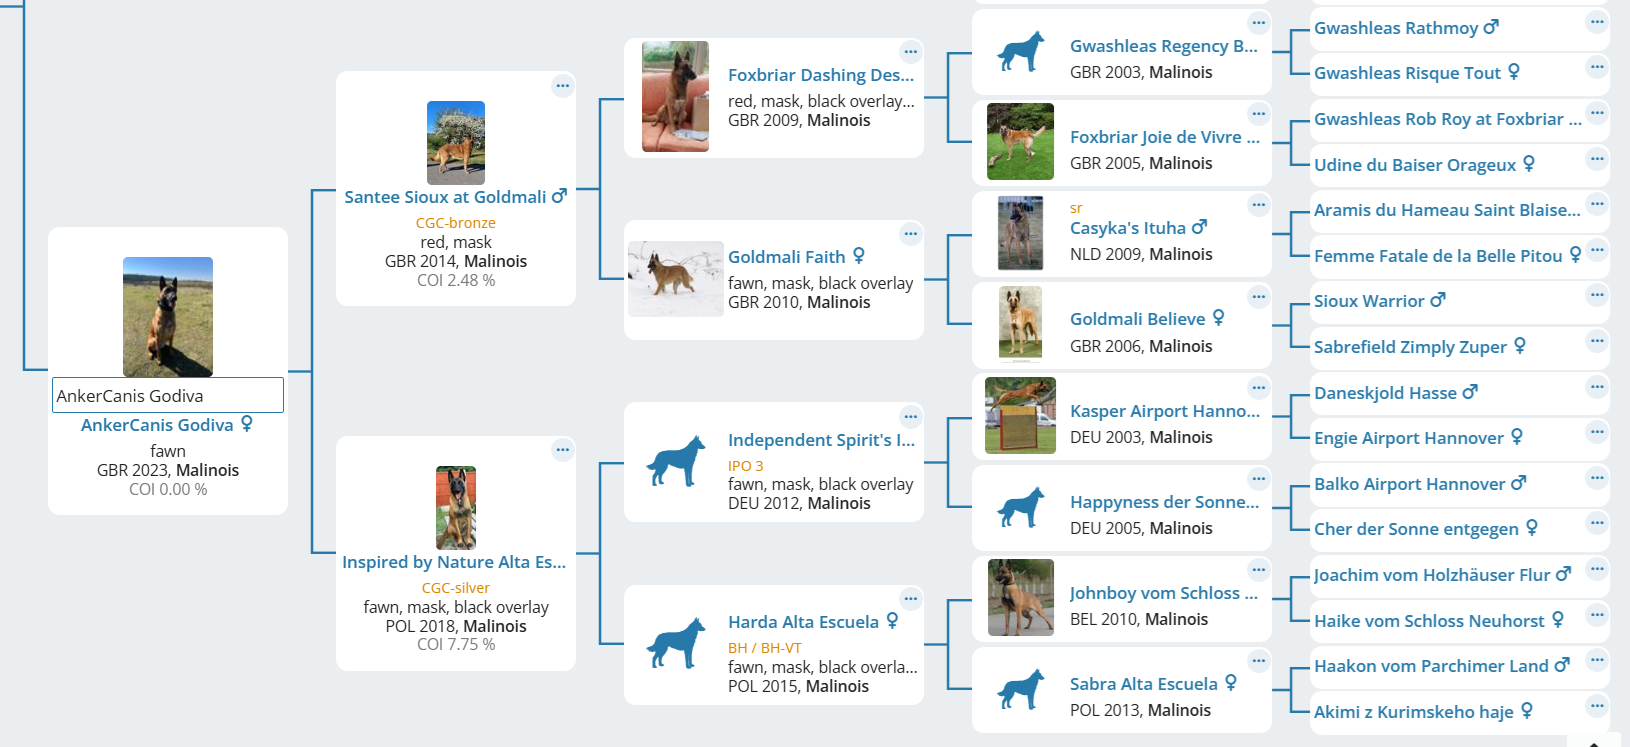Click the AnkerCanis Godiva name input field
Image resolution: width=1630 pixels, height=747 pixels.
pos(168,396)
